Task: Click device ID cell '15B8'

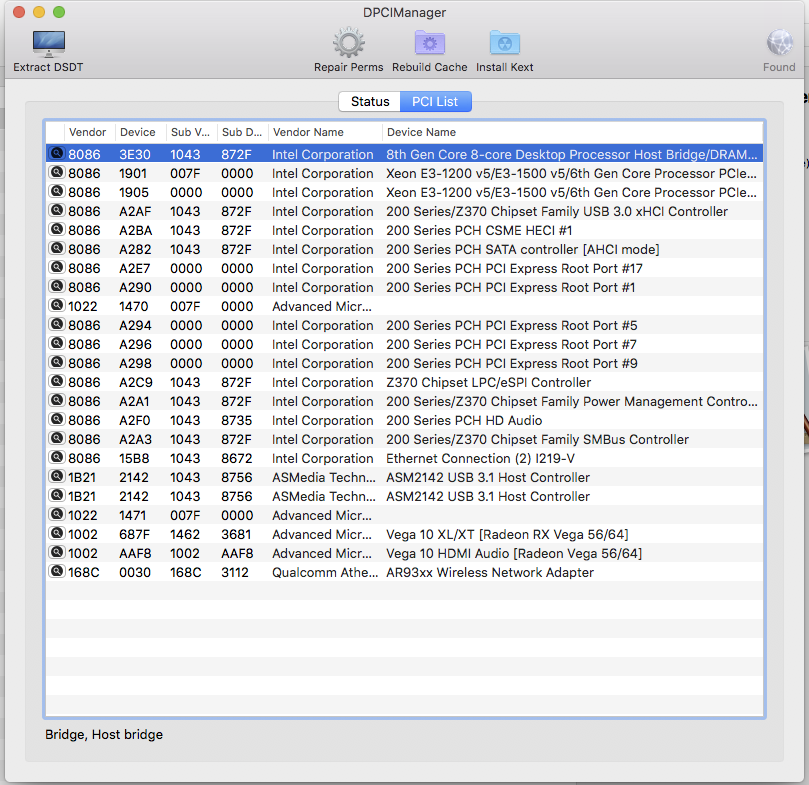Action: tap(134, 458)
